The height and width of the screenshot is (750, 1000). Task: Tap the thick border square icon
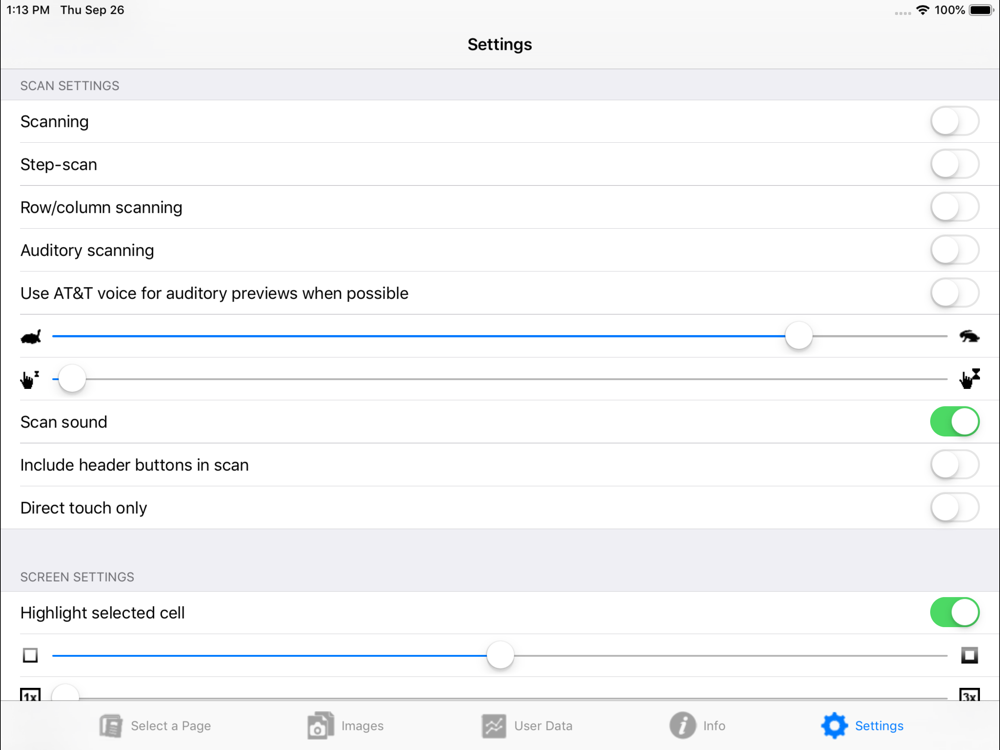point(969,655)
